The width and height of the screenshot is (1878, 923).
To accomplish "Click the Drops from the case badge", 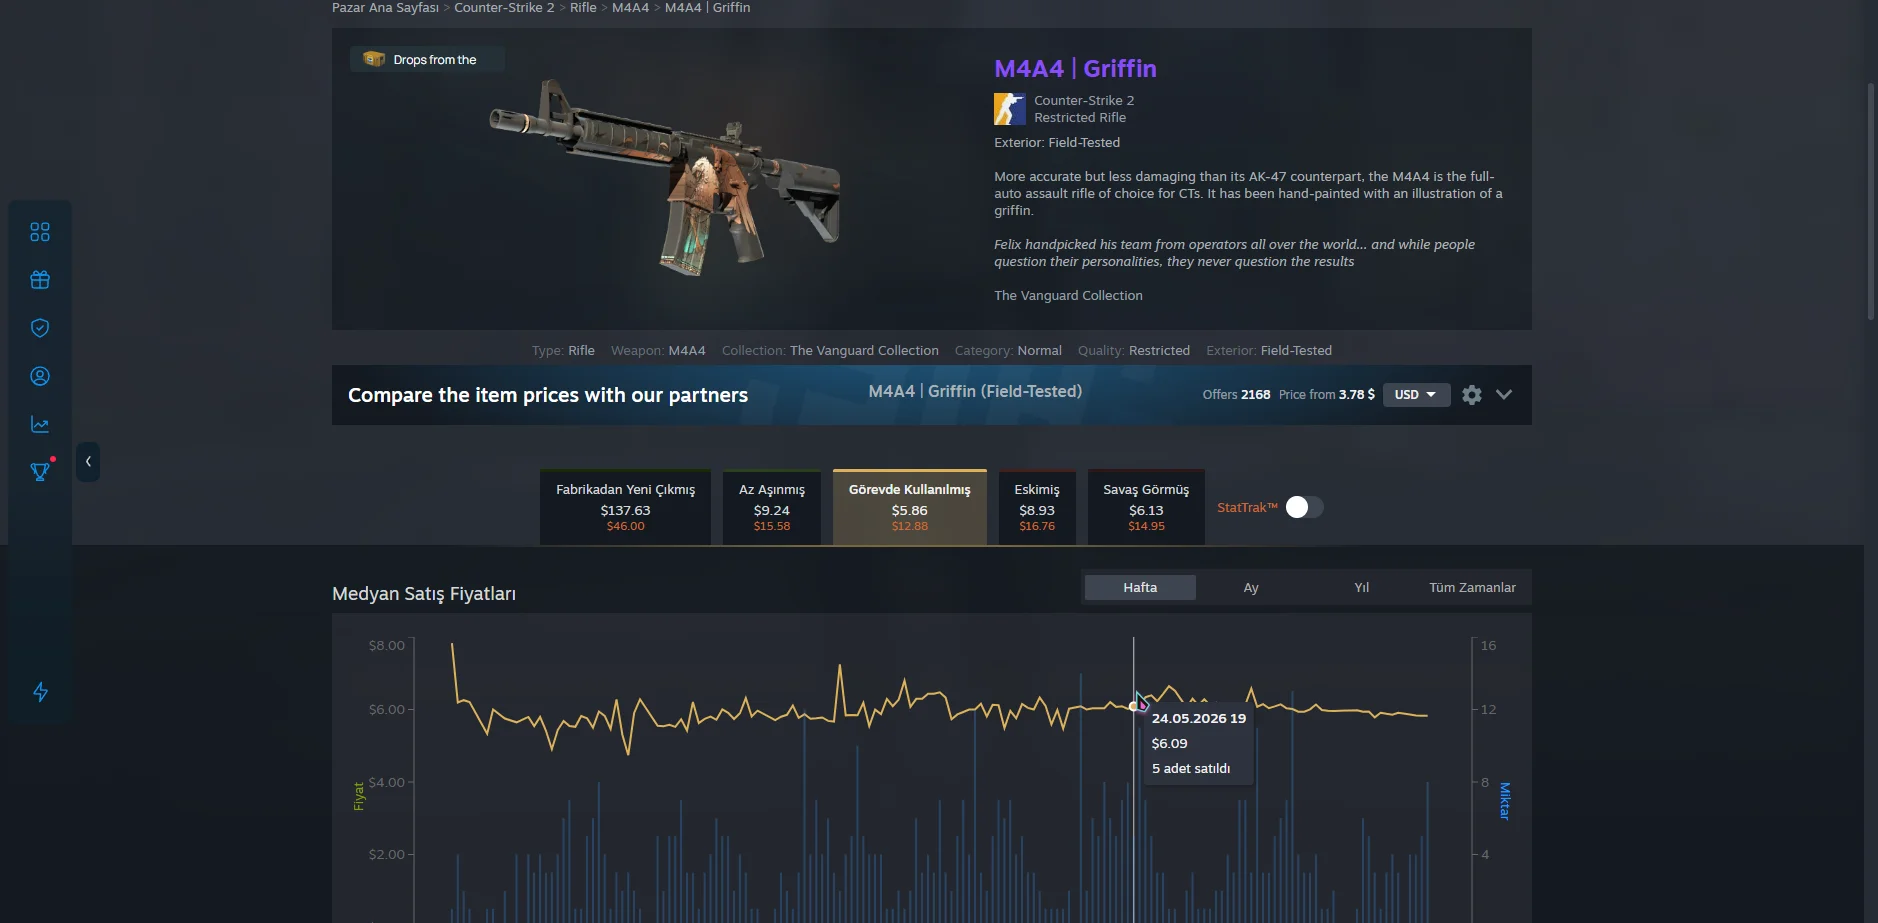I will click(427, 59).
